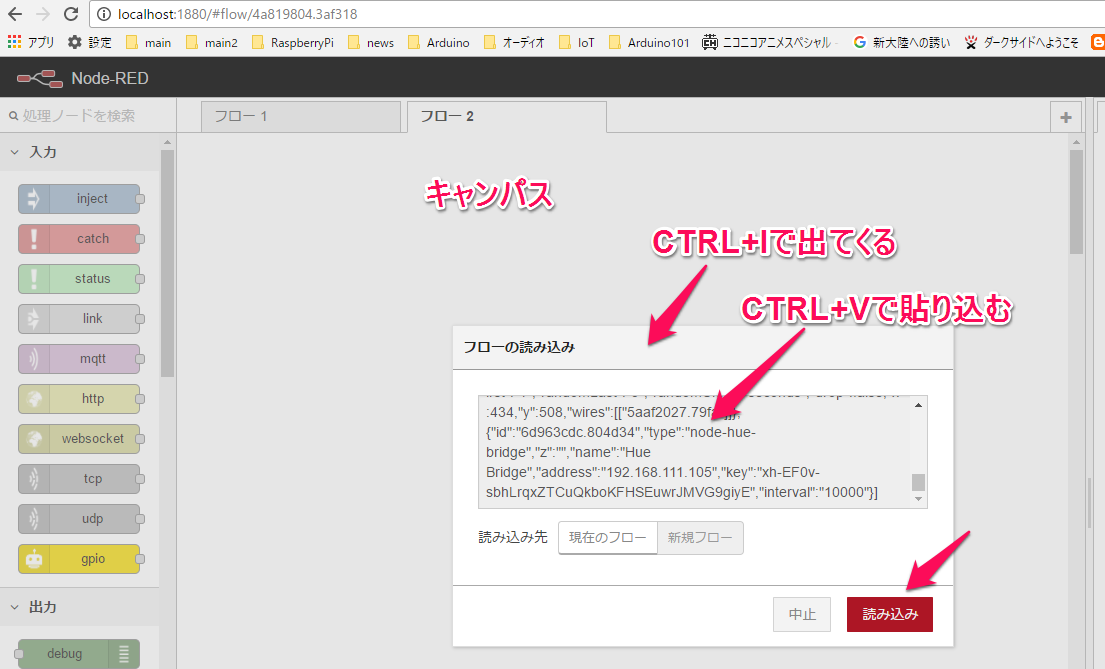Collapse the 入力 palette category

pyautogui.click(x=15, y=152)
